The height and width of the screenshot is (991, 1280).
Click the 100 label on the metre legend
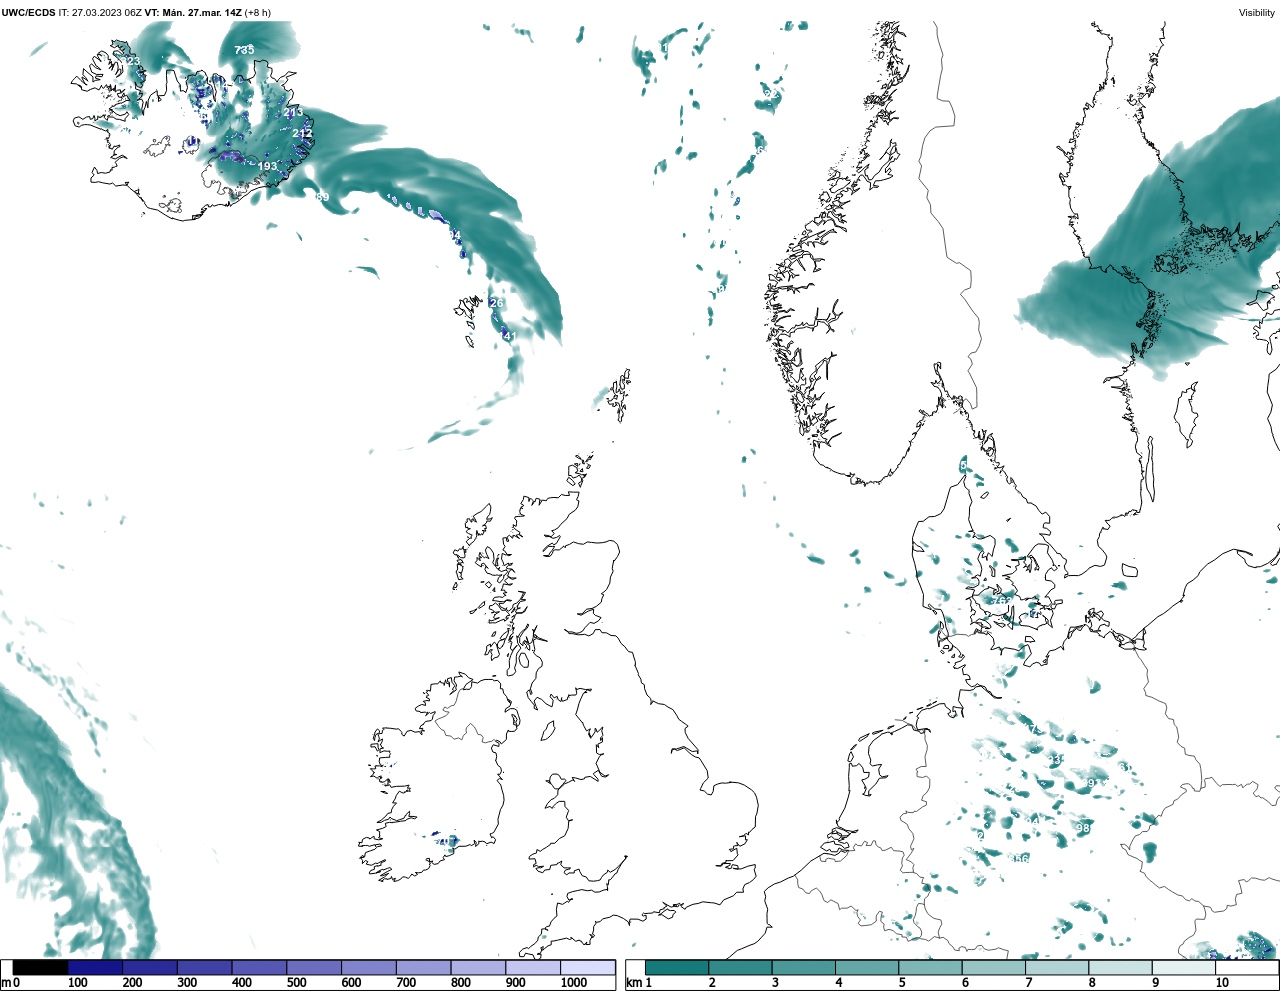[78, 983]
